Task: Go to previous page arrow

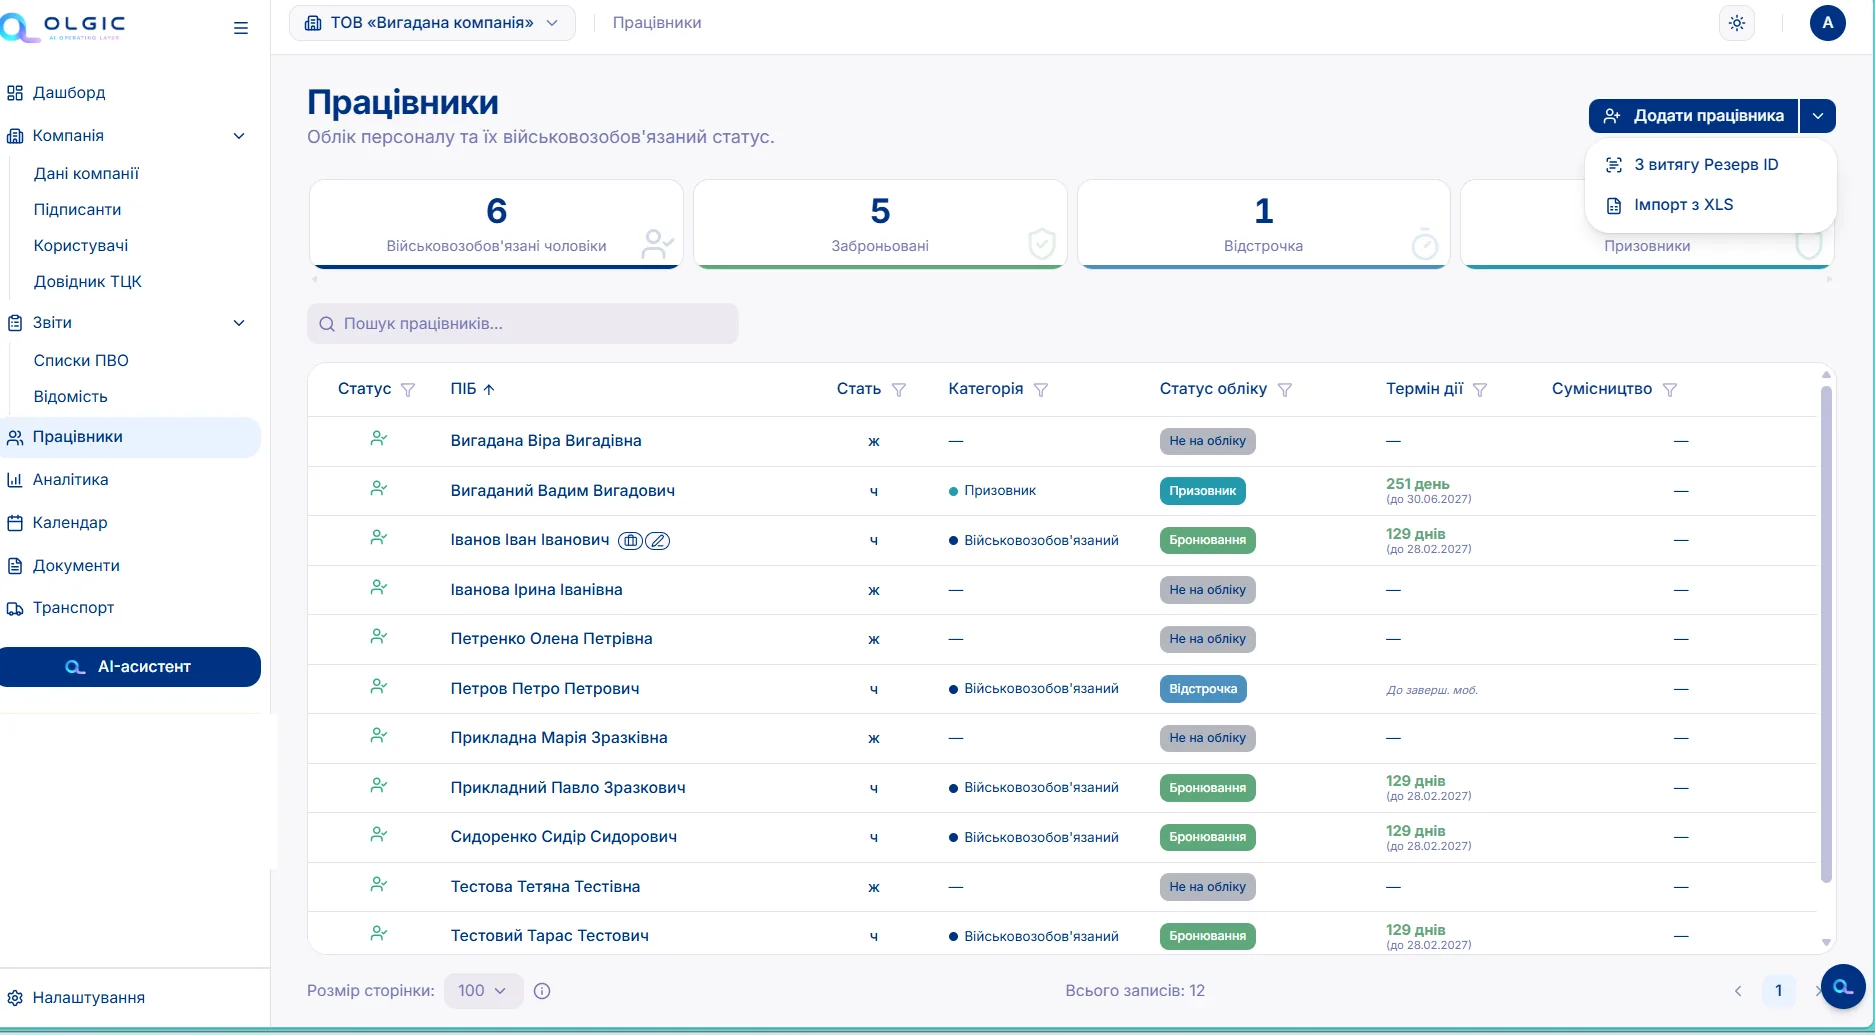Action: coord(1738,991)
